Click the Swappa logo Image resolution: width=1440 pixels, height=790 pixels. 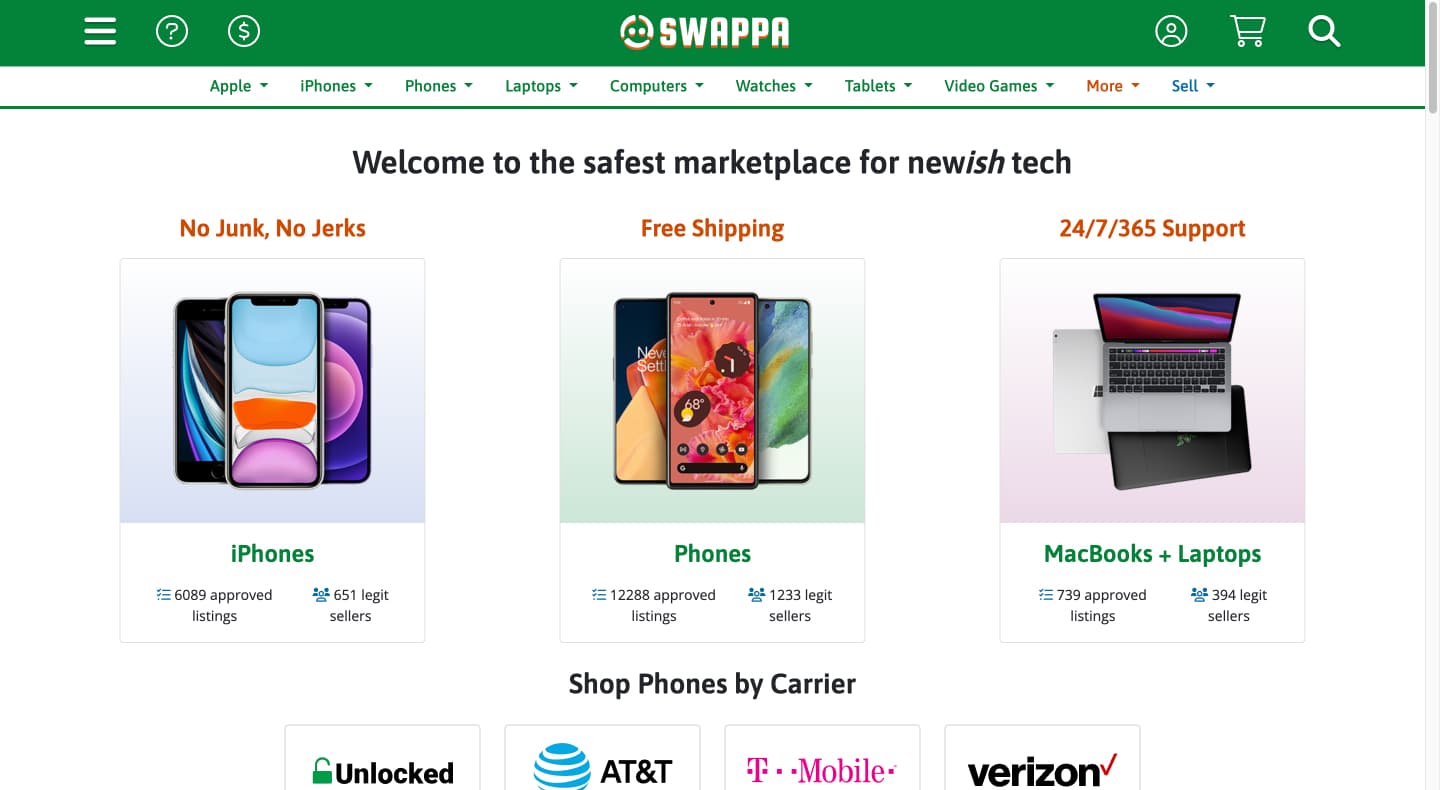[705, 32]
